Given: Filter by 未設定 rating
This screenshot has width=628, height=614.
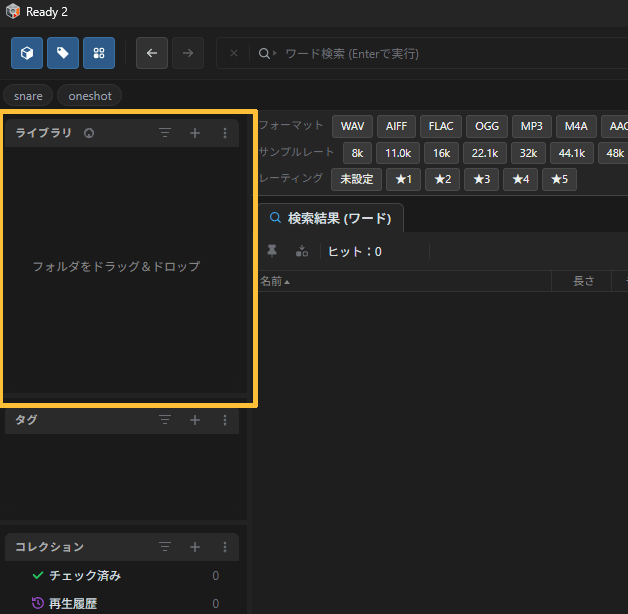Looking at the screenshot, I should [x=356, y=179].
